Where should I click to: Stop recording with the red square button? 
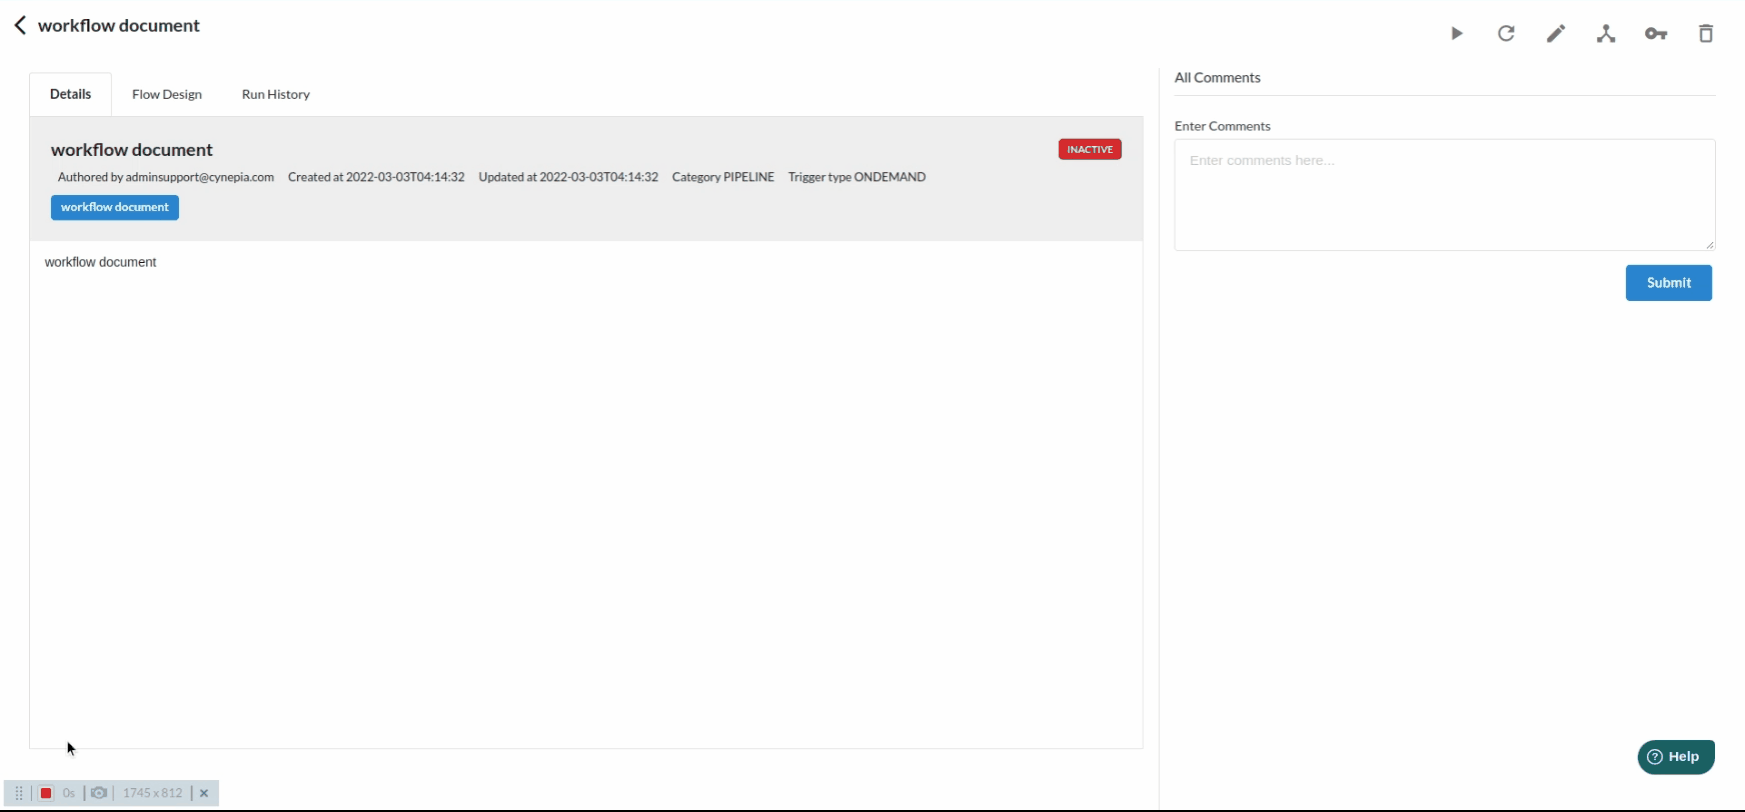point(46,793)
